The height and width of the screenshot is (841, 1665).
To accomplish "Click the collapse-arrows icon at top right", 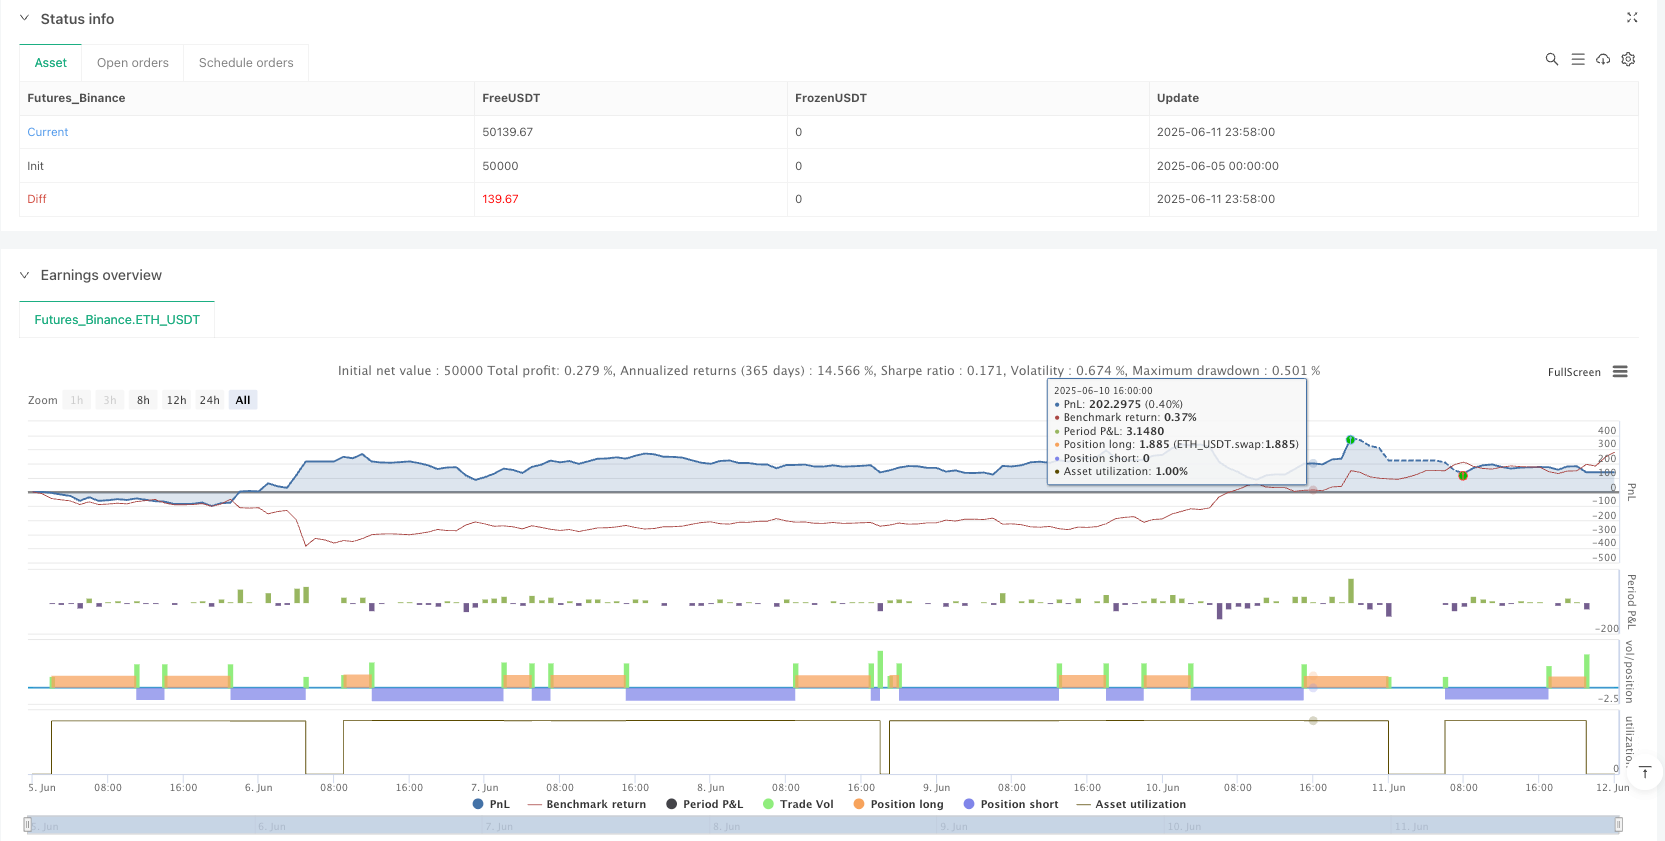I will point(1632,18).
